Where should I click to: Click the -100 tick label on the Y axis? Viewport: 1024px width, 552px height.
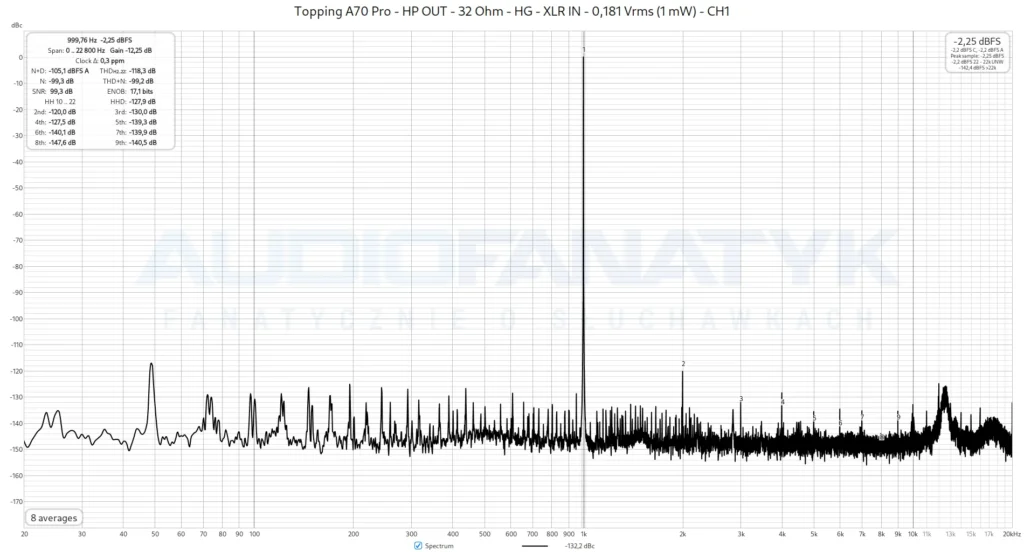[x=16, y=319]
